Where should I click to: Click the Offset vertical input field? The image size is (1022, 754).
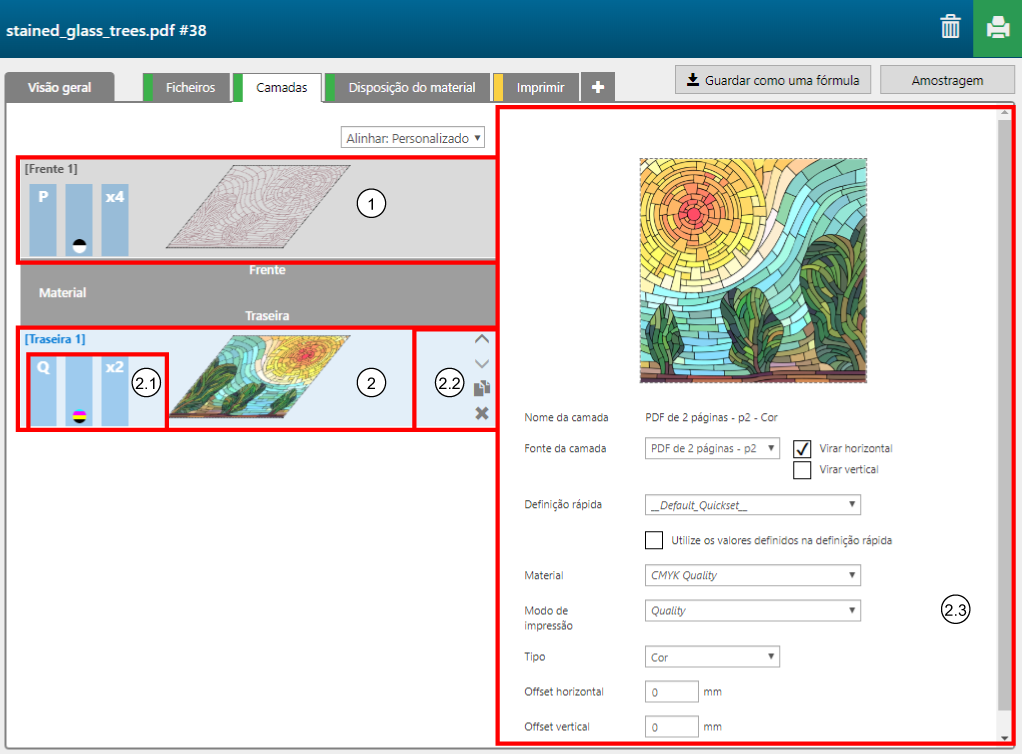(x=671, y=727)
